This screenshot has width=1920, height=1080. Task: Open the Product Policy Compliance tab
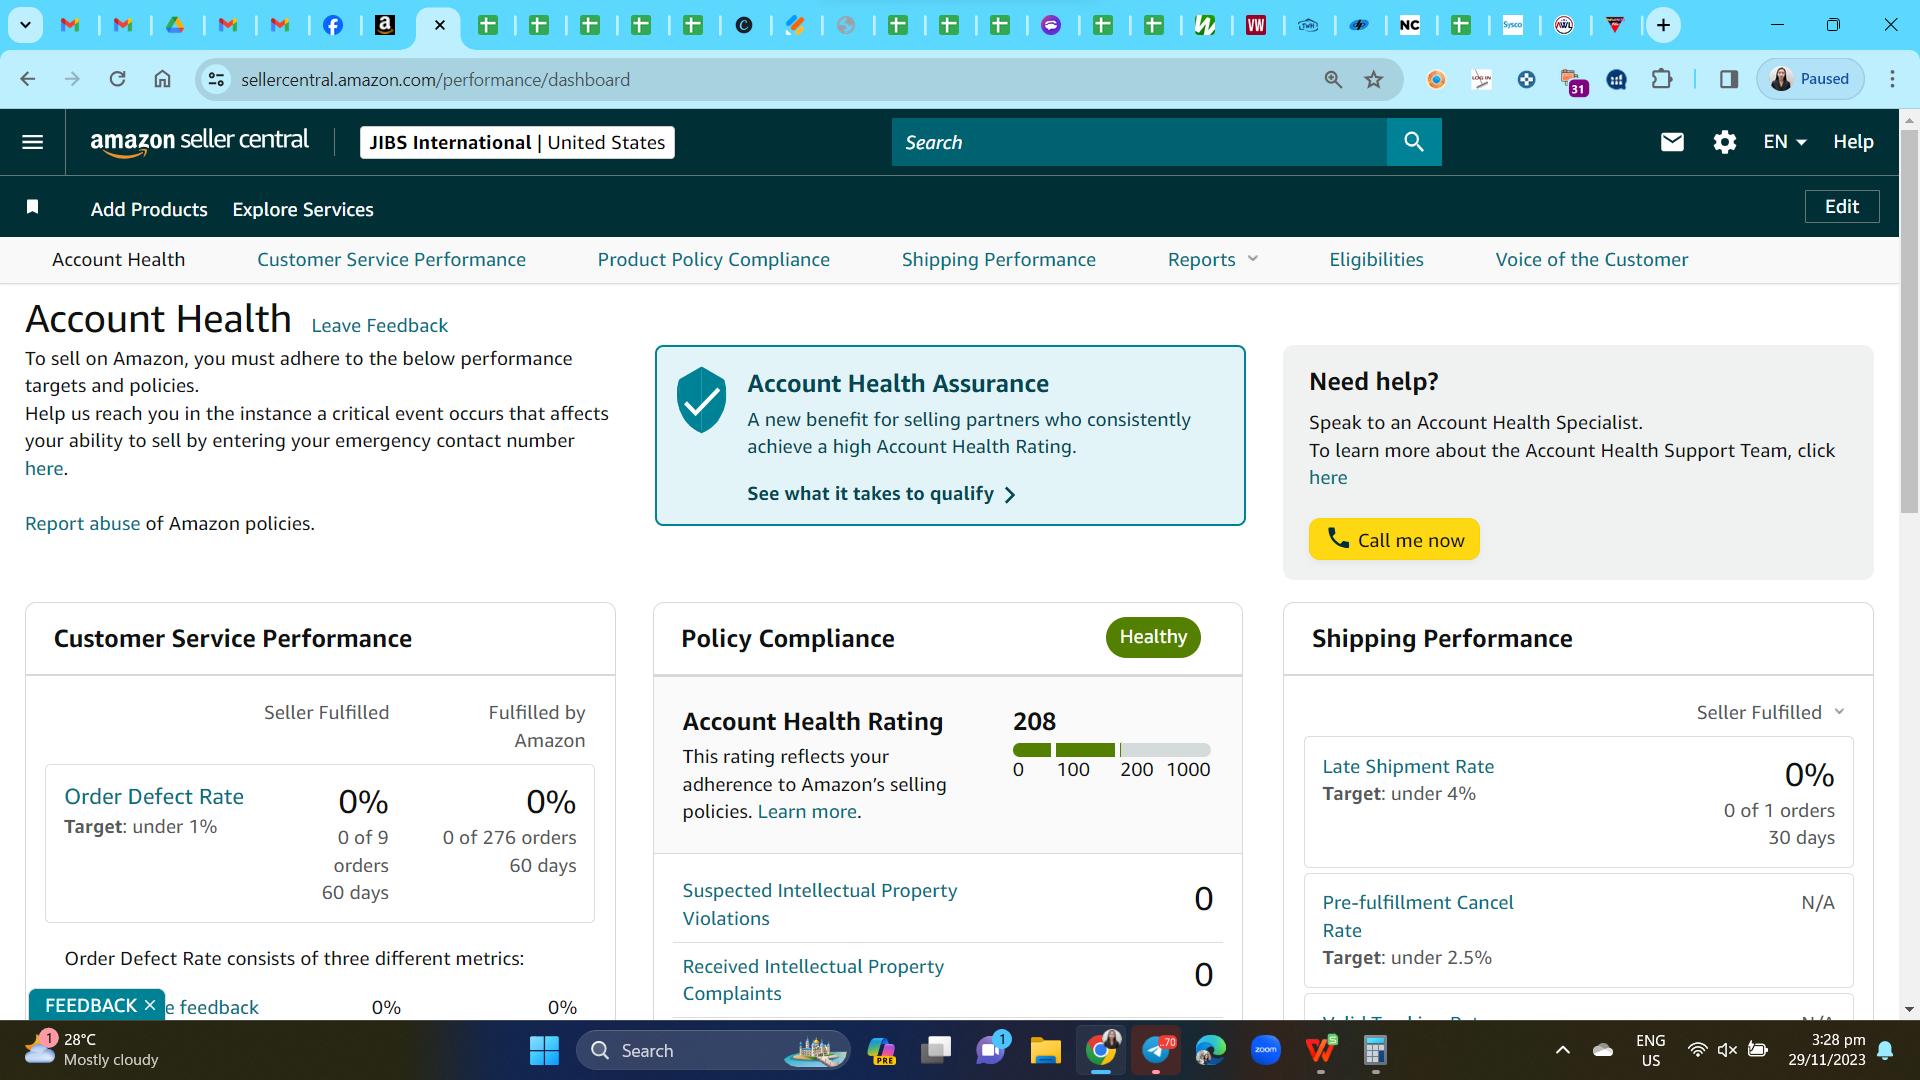point(713,260)
